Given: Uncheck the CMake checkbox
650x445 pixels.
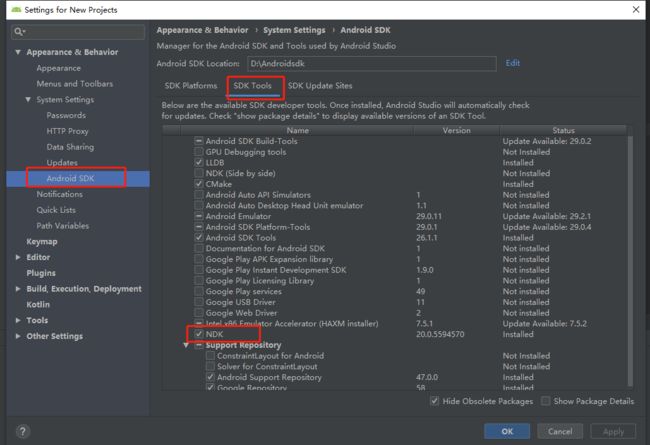Looking at the screenshot, I should pyautogui.click(x=199, y=184).
